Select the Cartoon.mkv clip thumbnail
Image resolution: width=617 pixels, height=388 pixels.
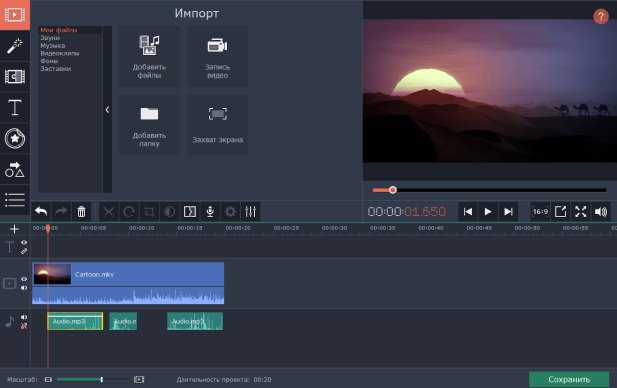click(52, 274)
